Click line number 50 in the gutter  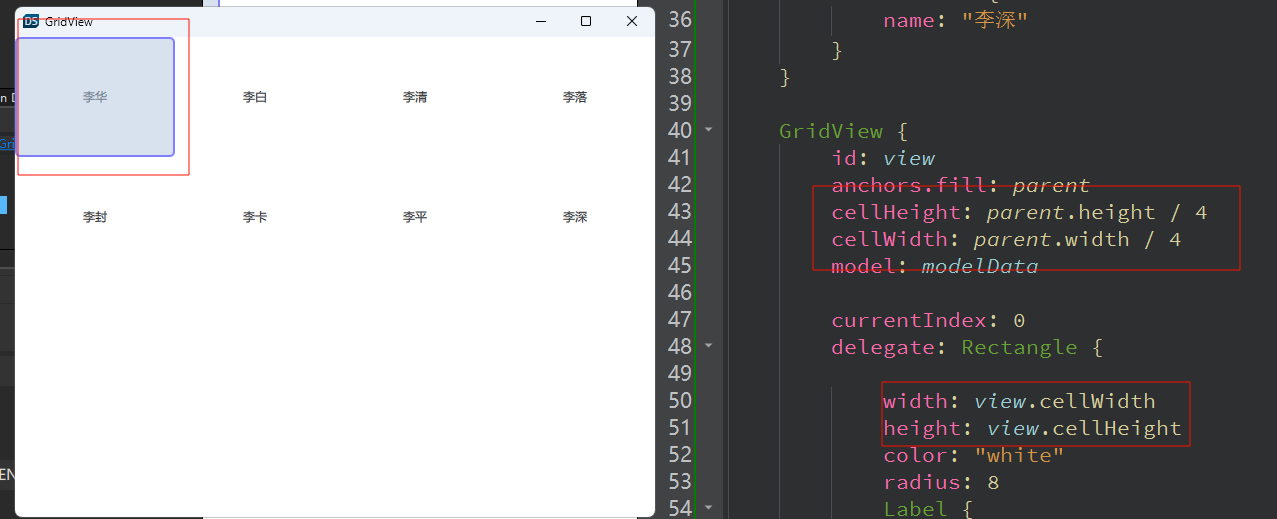point(679,400)
